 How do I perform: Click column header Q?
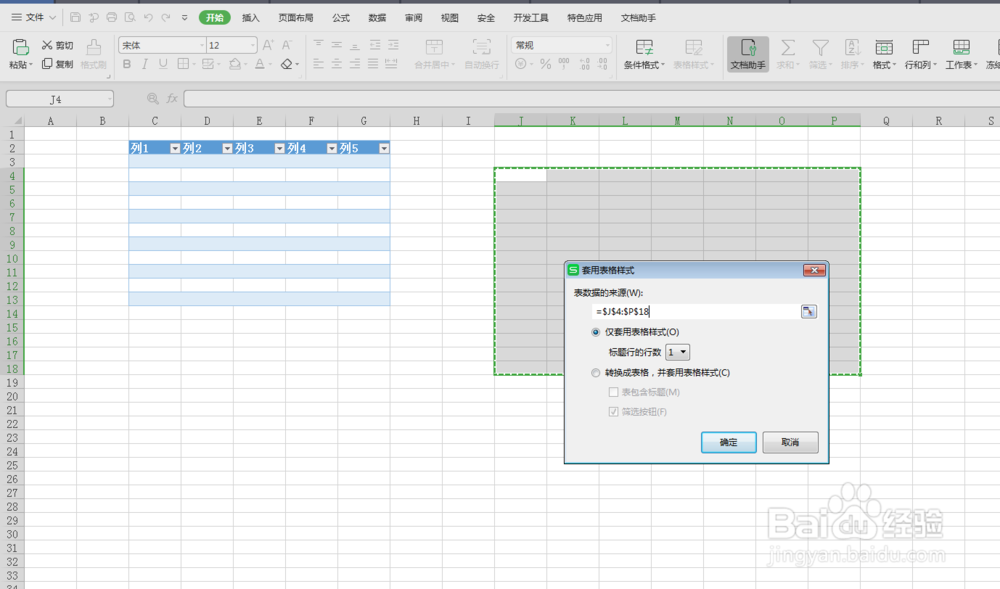point(886,120)
